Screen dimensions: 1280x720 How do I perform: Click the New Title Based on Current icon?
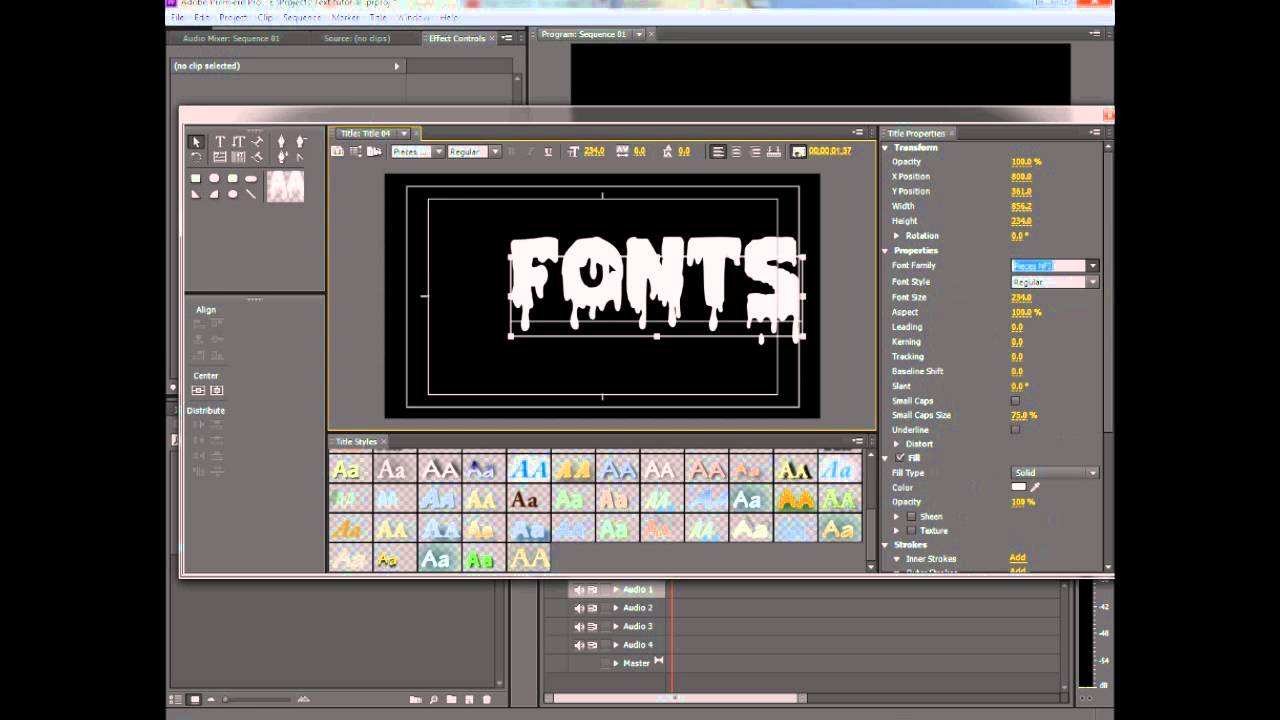338,152
